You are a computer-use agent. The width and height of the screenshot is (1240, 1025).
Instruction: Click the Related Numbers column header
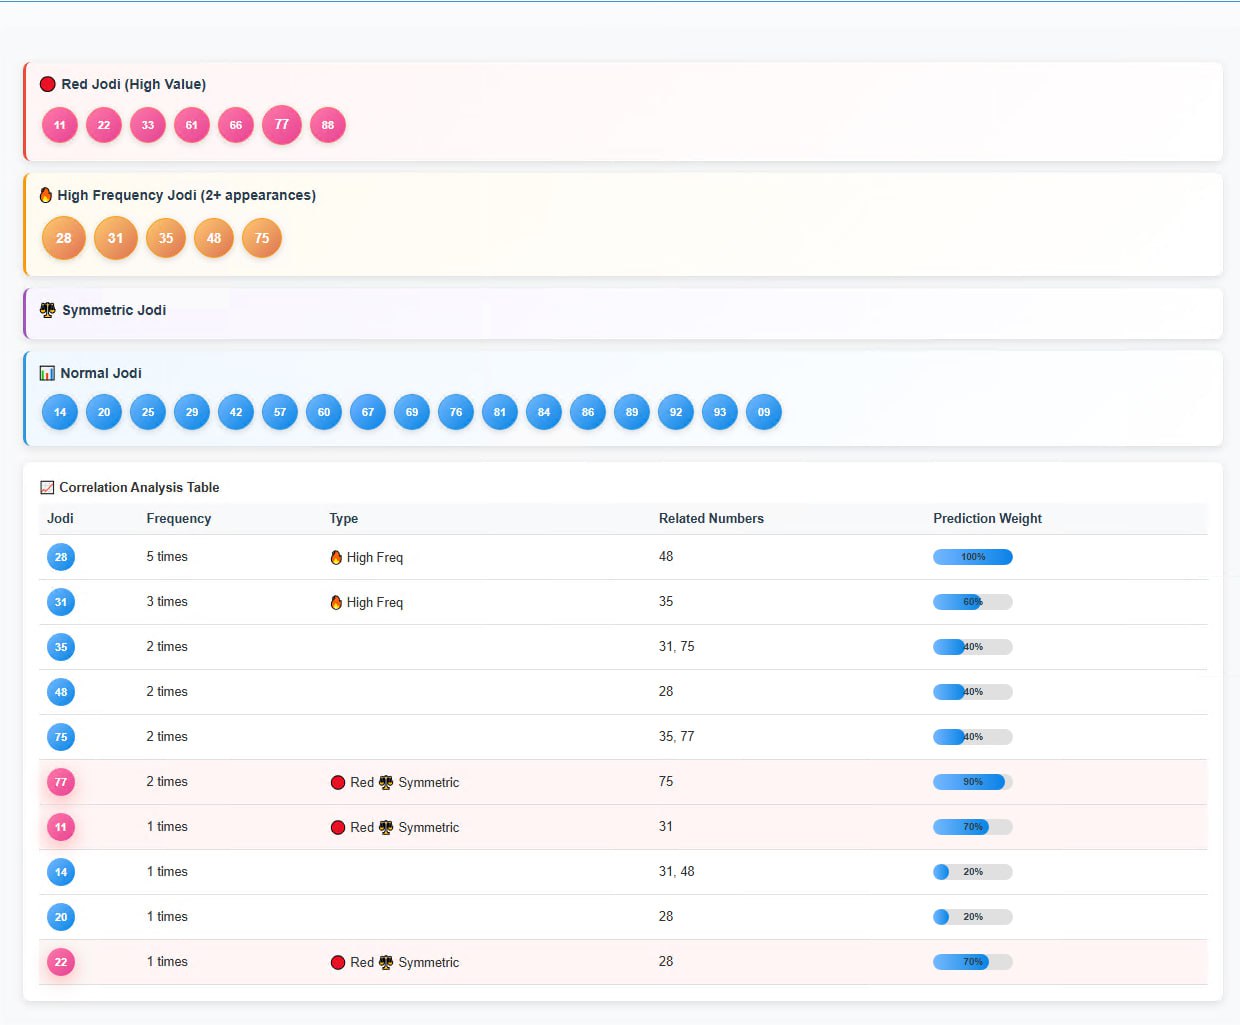click(x=711, y=518)
